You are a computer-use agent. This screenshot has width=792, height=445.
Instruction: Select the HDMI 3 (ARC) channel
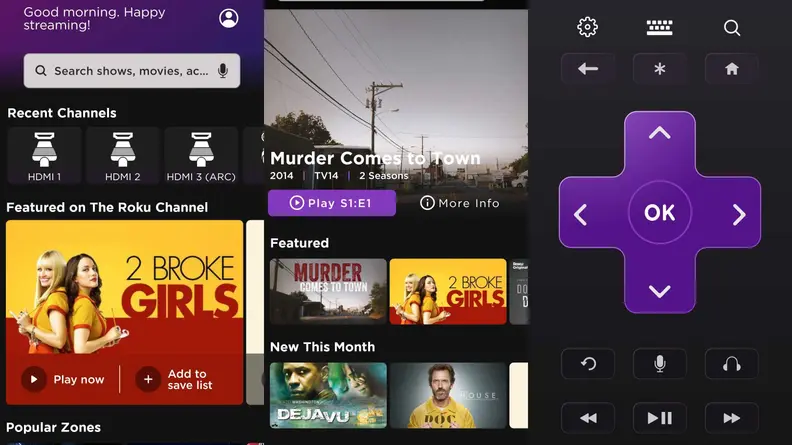point(201,155)
